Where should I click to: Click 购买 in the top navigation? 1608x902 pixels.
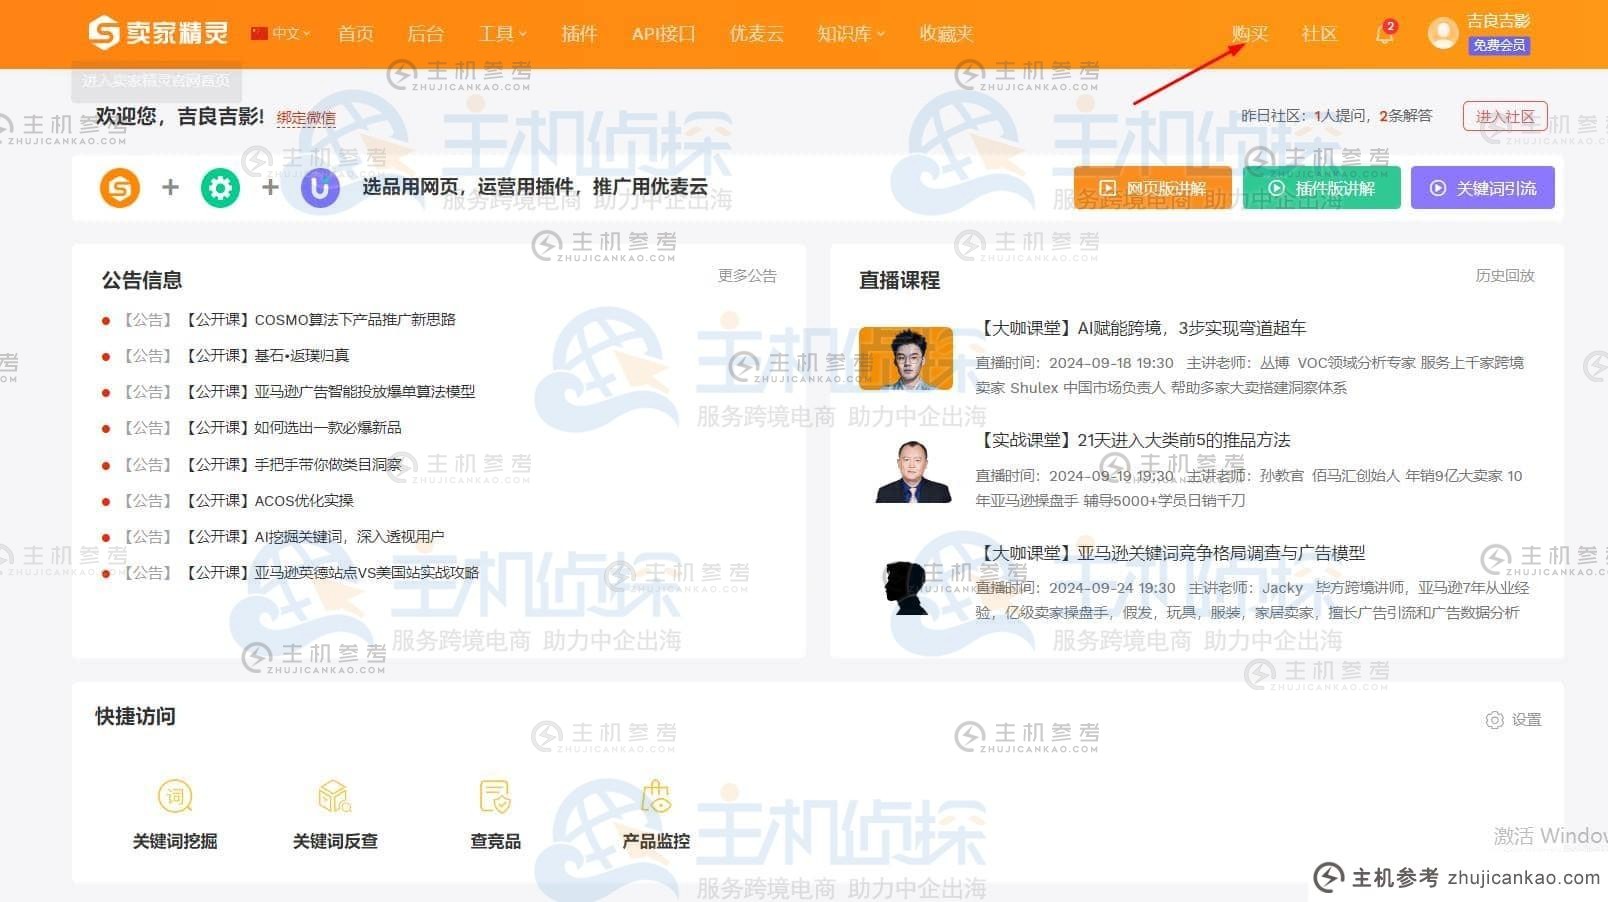(x=1249, y=33)
